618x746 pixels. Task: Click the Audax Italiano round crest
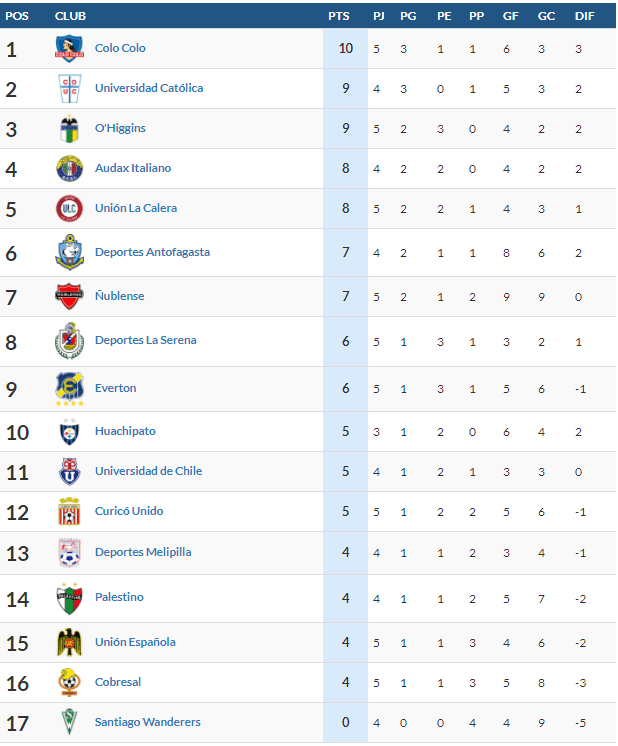click(69, 168)
